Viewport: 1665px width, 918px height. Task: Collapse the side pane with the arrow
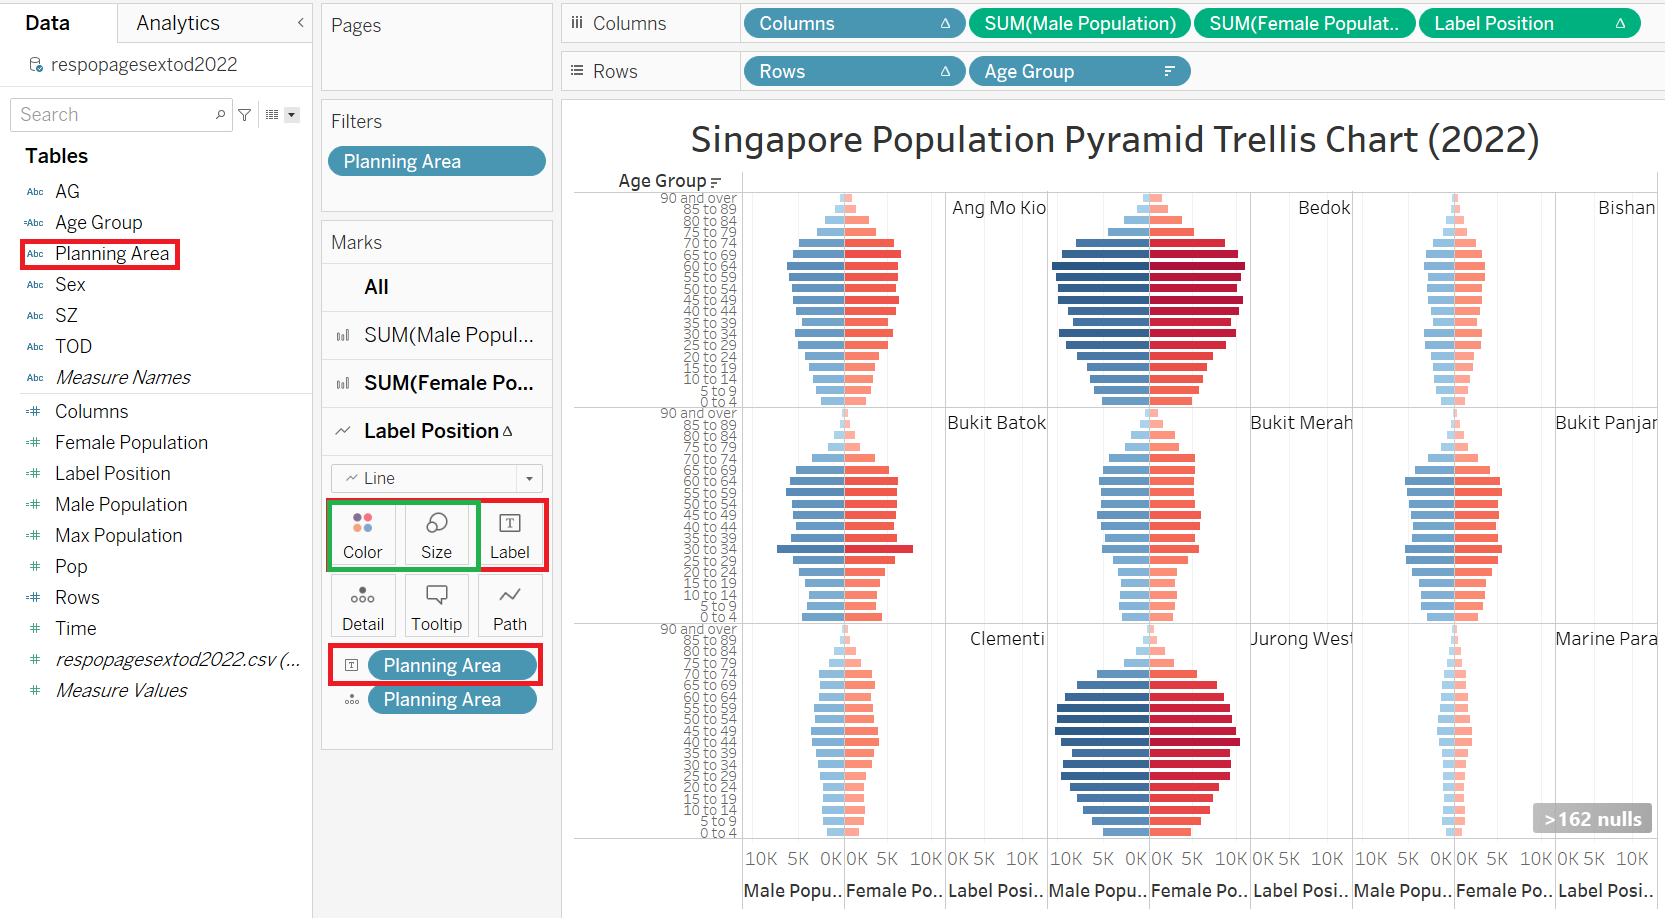[x=300, y=22]
